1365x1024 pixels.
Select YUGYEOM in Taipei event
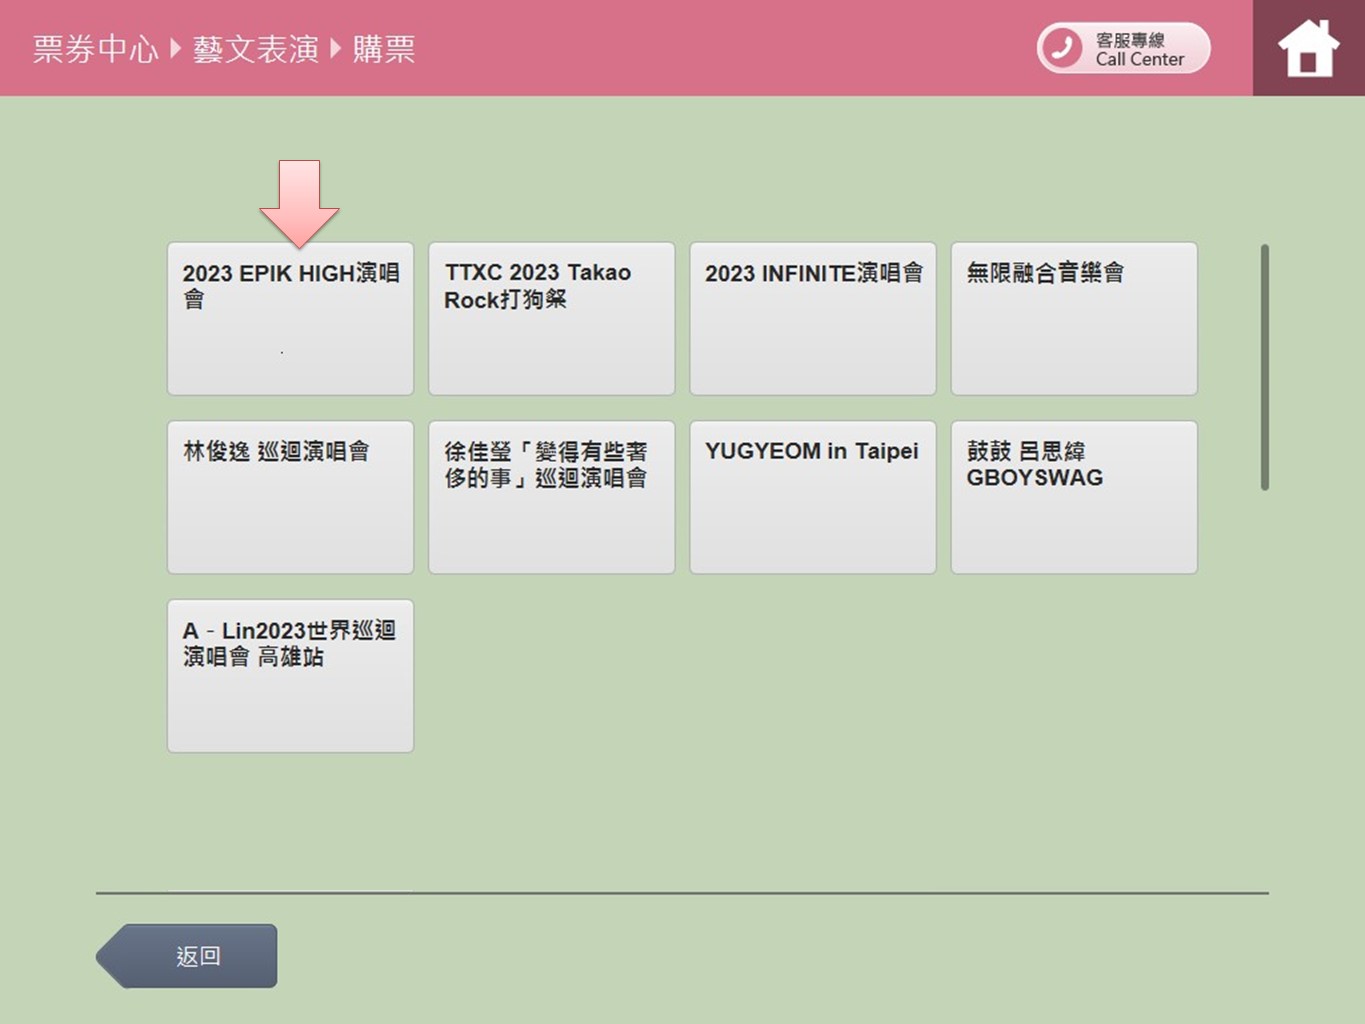812,497
